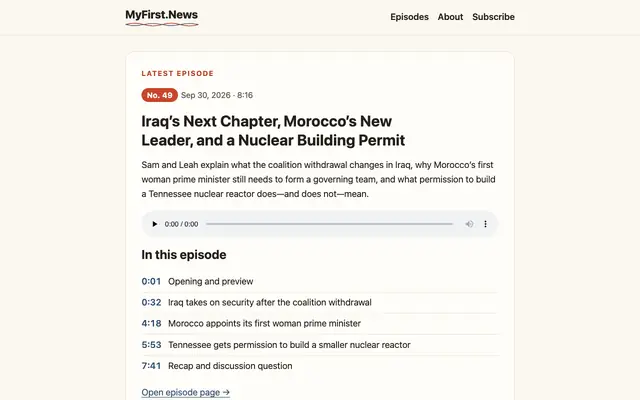Click 'Opening and preview' chapter title
Image resolution: width=640 pixels, height=400 pixels.
(211, 281)
